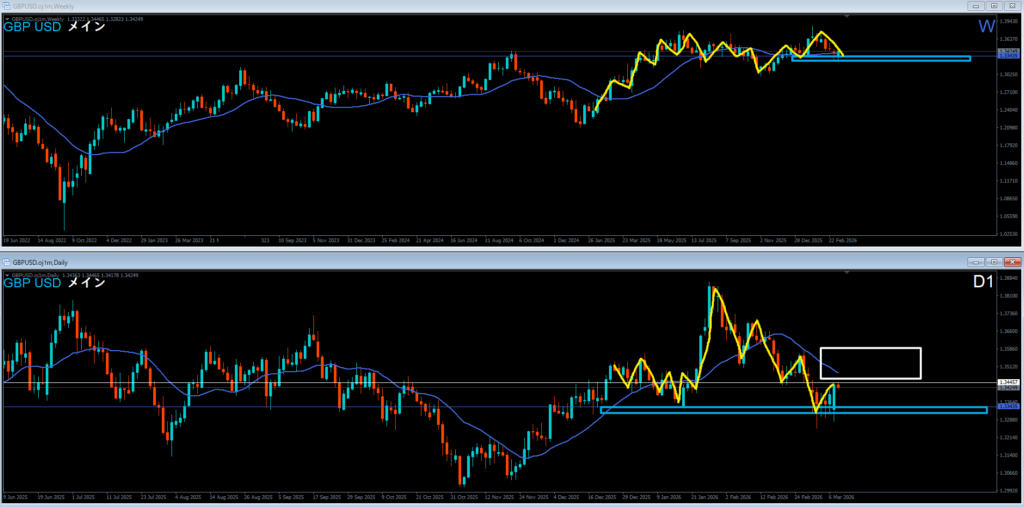The width and height of the screenshot is (1024, 507).
Task: Click the '31 Dec 2023' date on Weekly axis
Action: click(361, 240)
